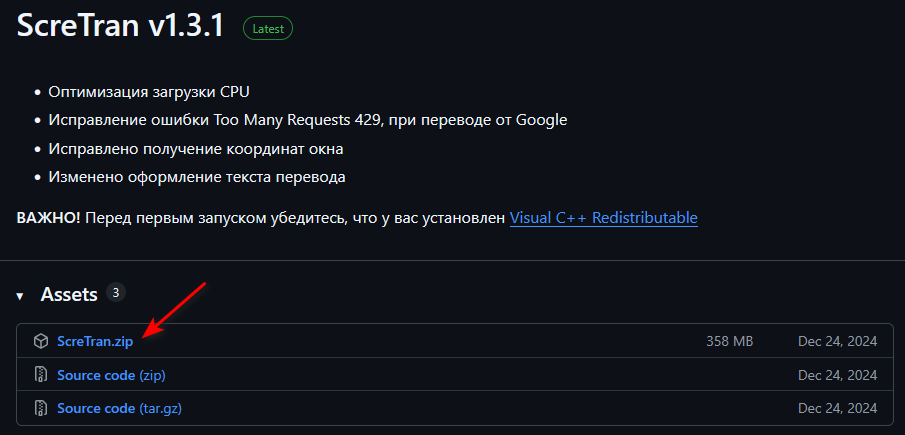Click the ScreTran v1.3.1 release title

point(123,27)
